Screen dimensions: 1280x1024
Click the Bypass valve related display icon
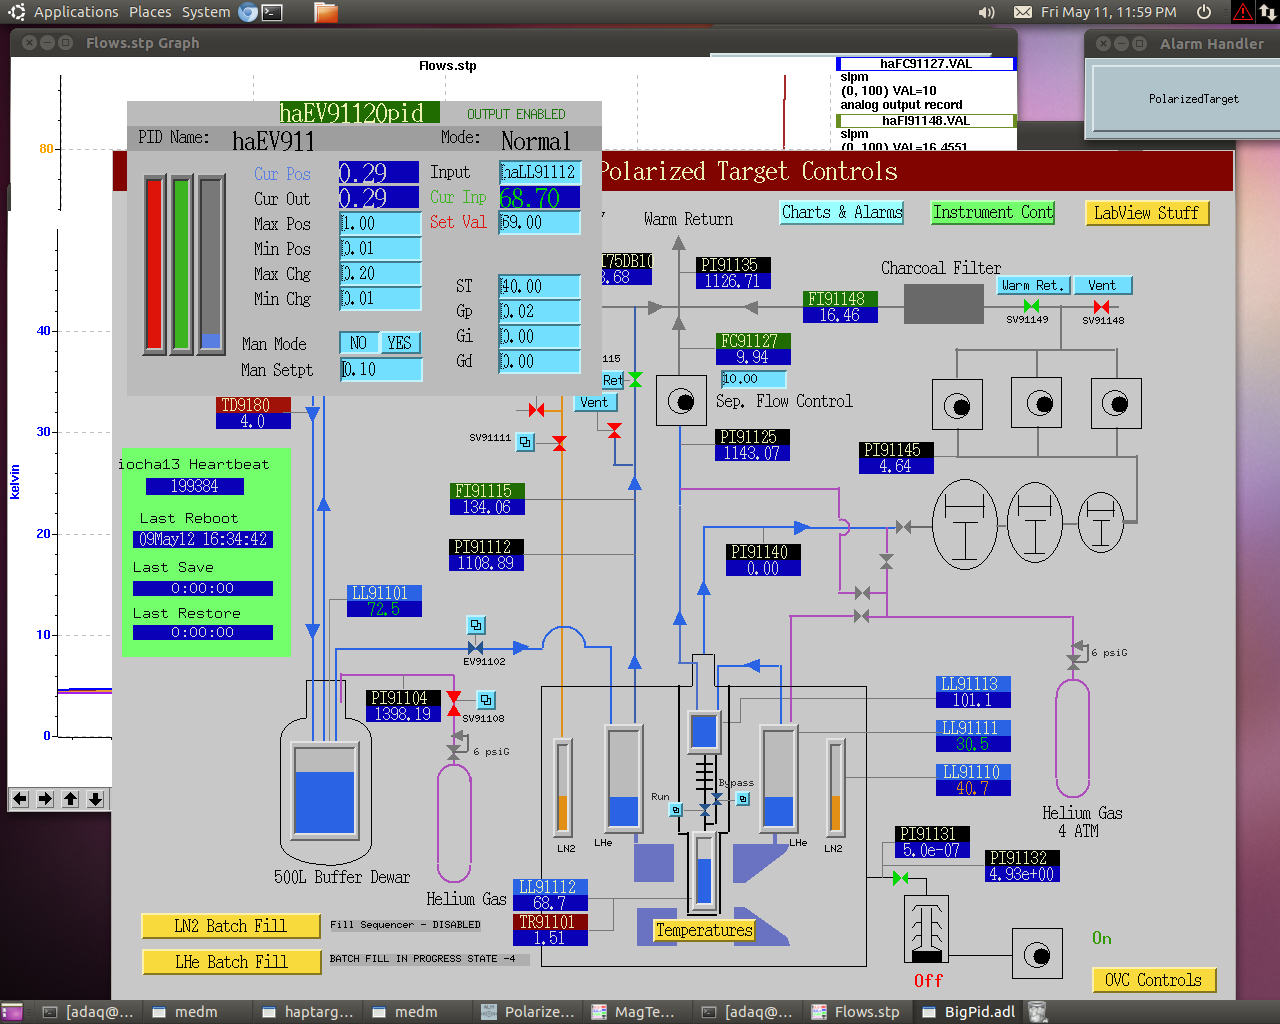coord(743,798)
